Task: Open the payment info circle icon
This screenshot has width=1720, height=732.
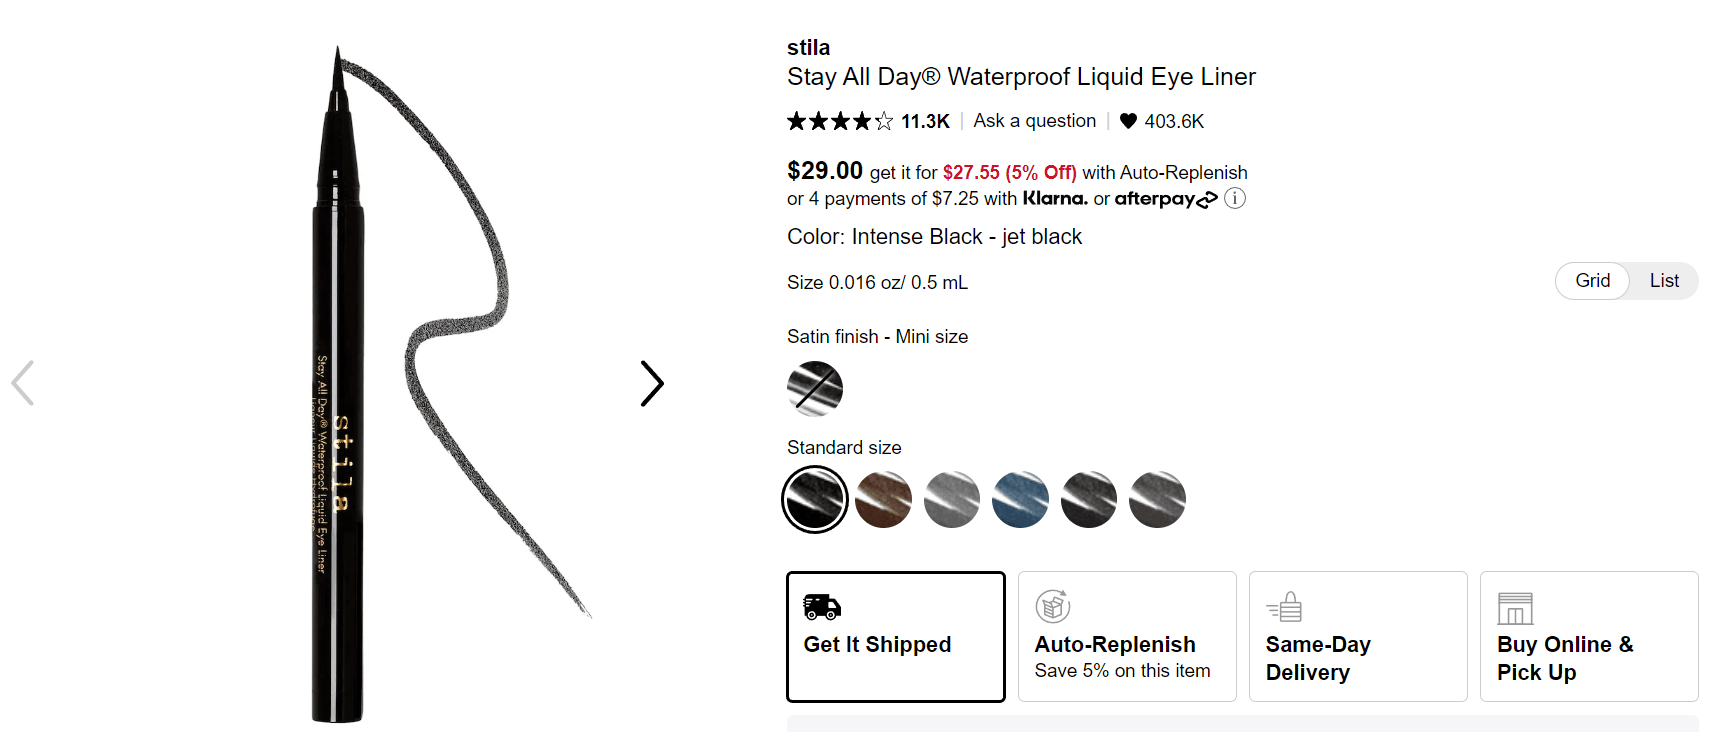Action: (1235, 198)
